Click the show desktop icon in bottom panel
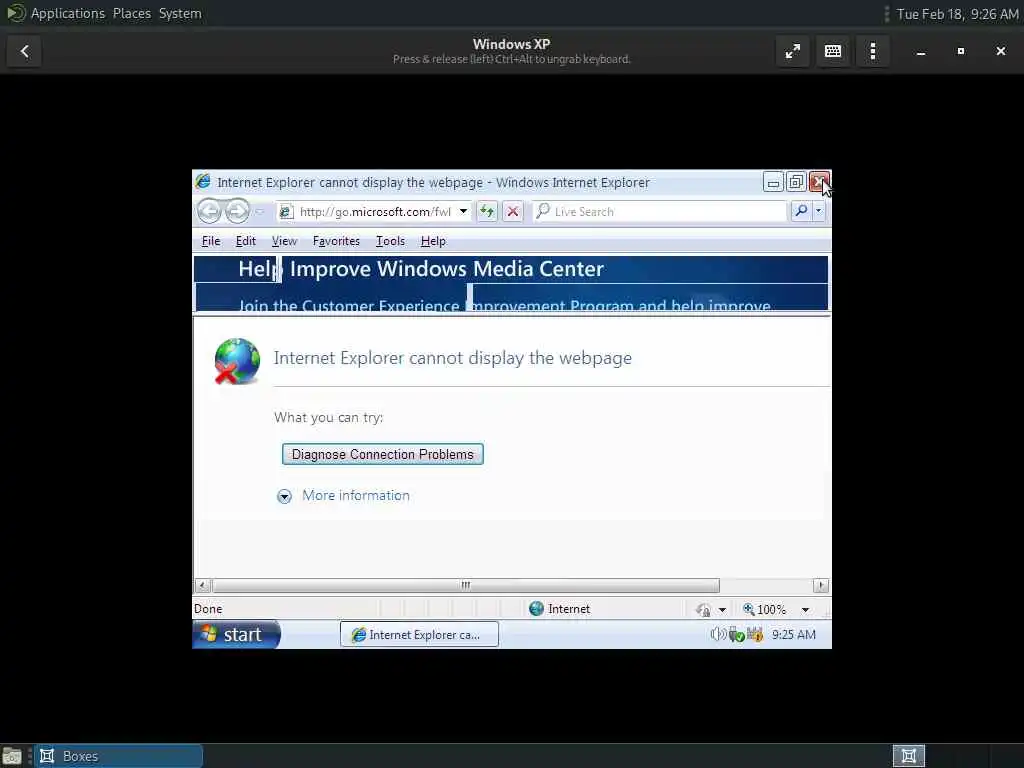Viewport: 1024px width, 768px height. point(12,756)
